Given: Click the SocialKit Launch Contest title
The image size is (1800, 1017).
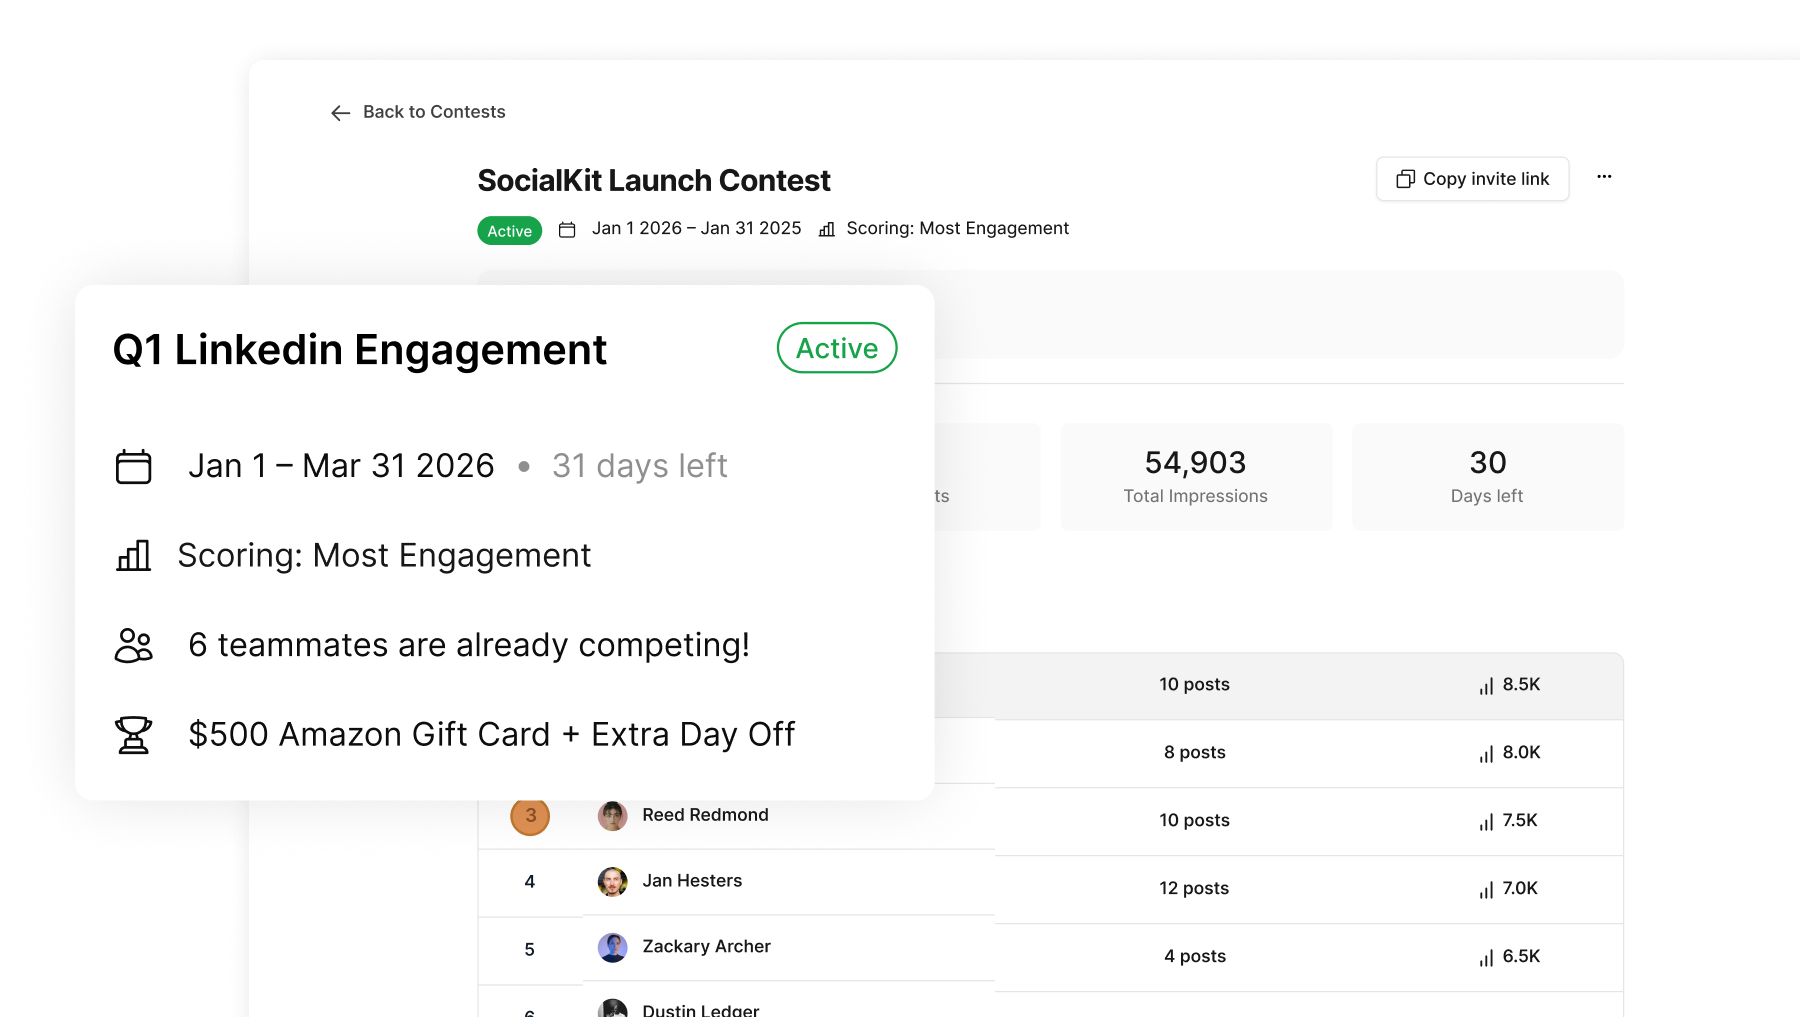Looking at the screenshot, I should tap(654, 181).
